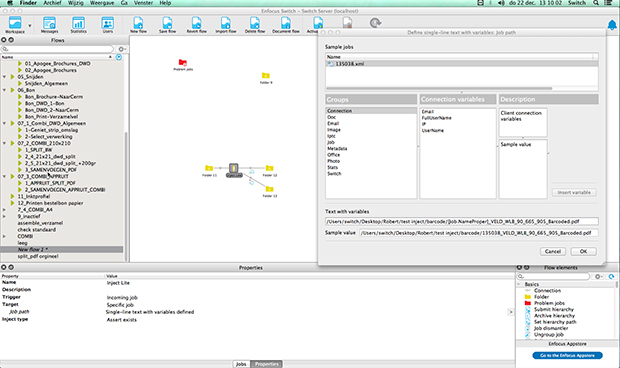Click the Flow elements search field
620x368 pixels.
click(x=554, y=277)
